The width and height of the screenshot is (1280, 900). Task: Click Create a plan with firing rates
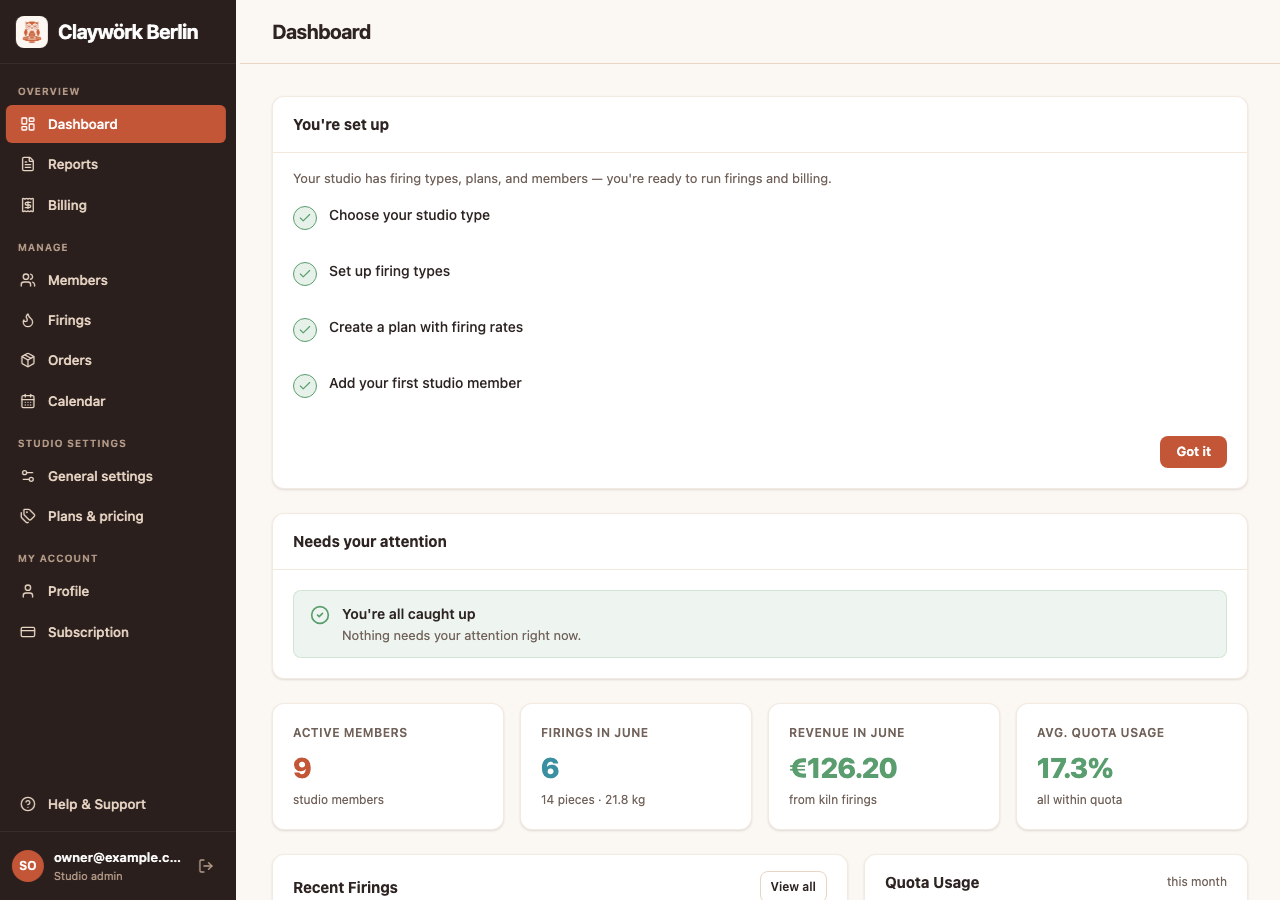point(426,327)
